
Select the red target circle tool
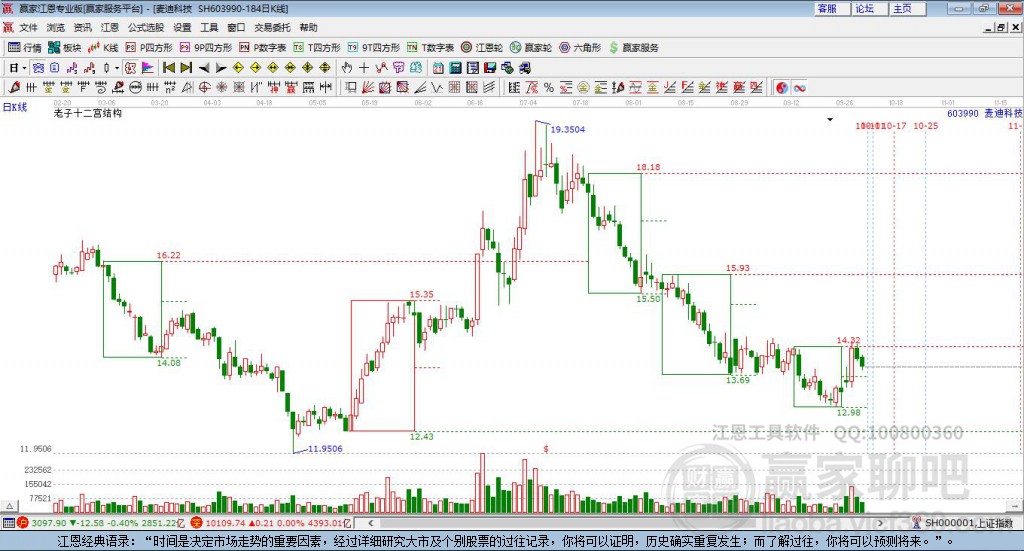click(x=204, y=87)
